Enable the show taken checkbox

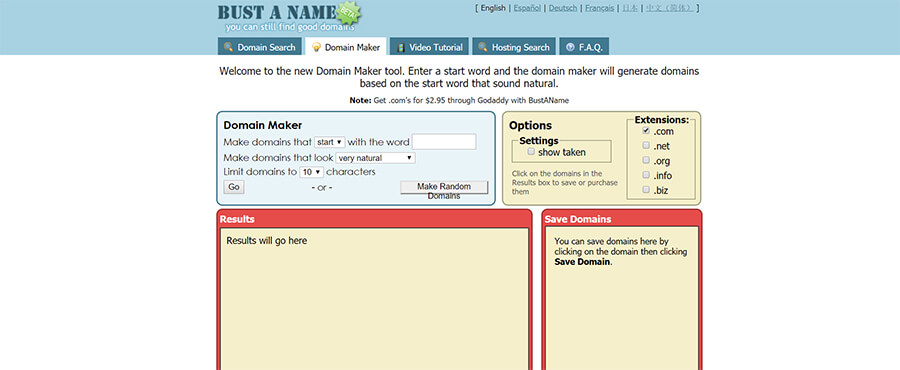point(531,151)
